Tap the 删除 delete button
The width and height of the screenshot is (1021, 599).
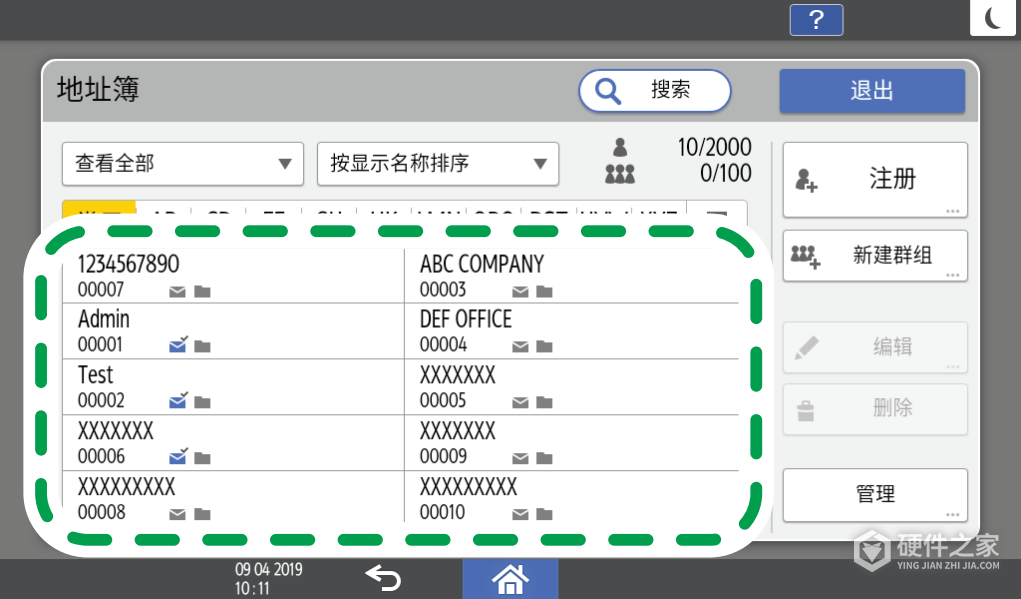874,410
